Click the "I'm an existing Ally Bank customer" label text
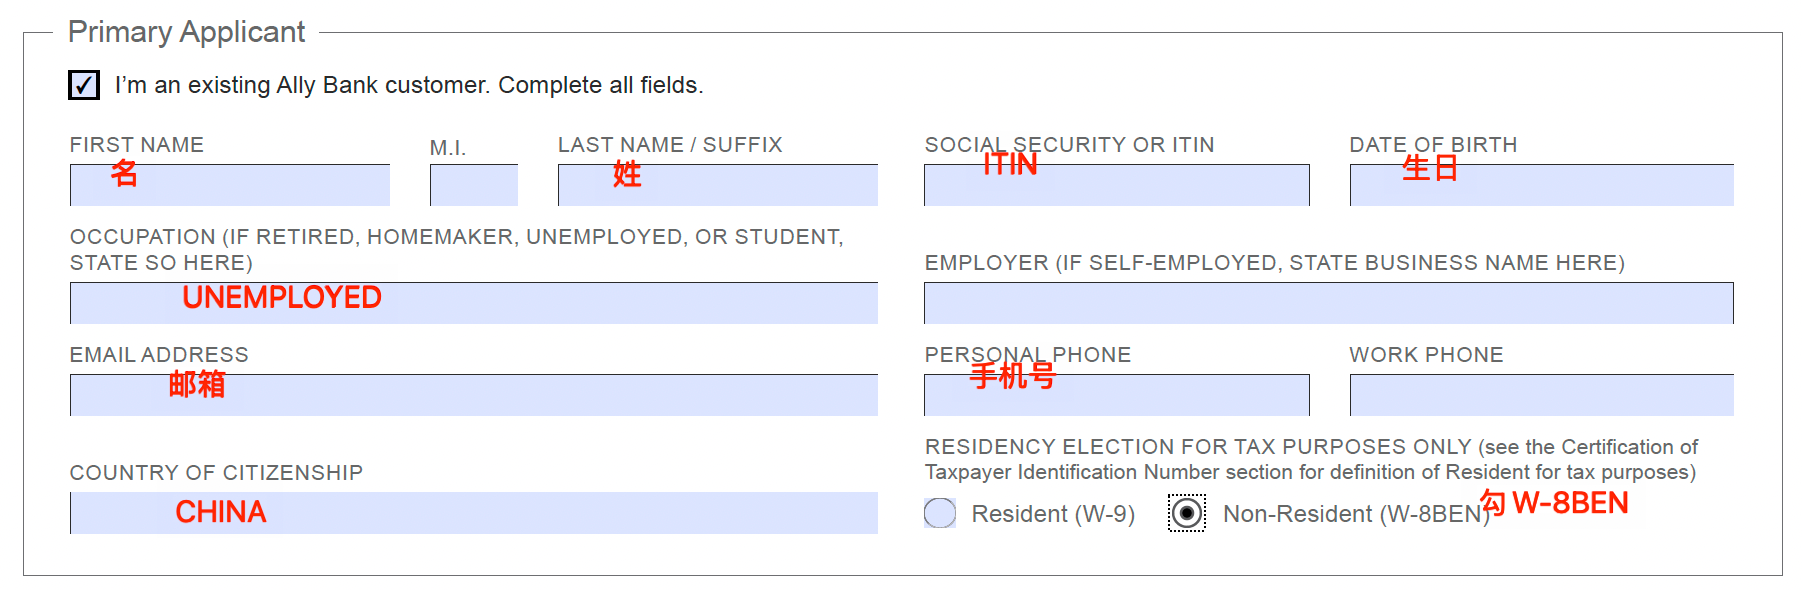 [408, 85]
